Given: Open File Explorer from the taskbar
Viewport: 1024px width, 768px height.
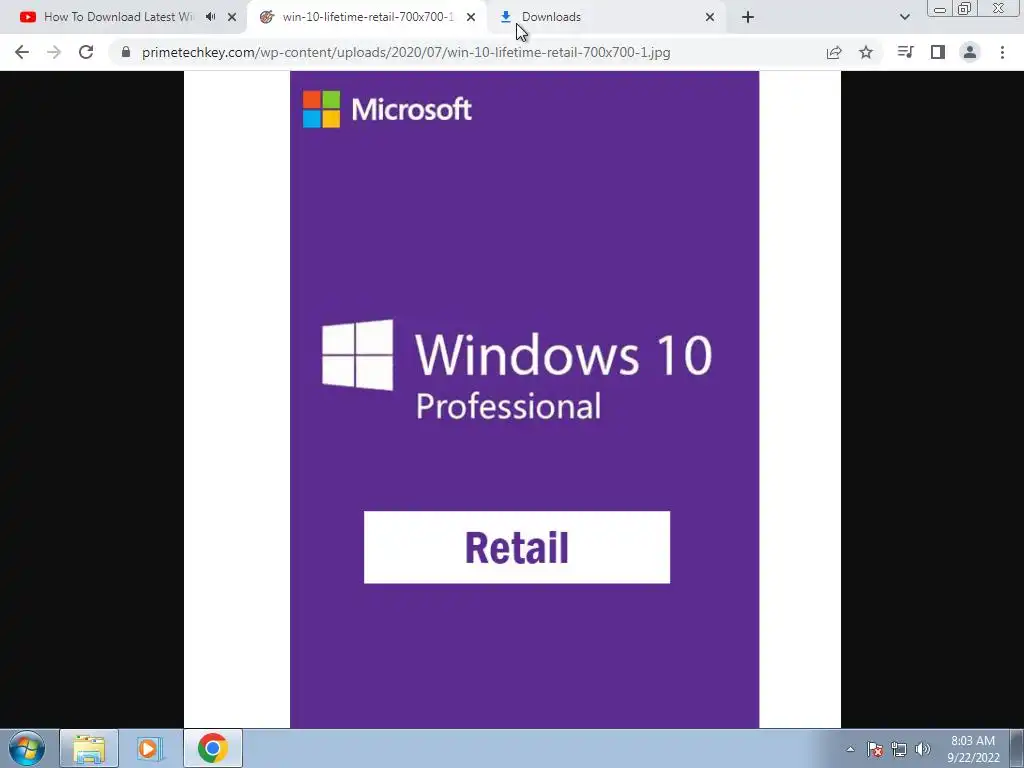Looking at the screenshot, I should pyautogui.click(x=89, y=748).
